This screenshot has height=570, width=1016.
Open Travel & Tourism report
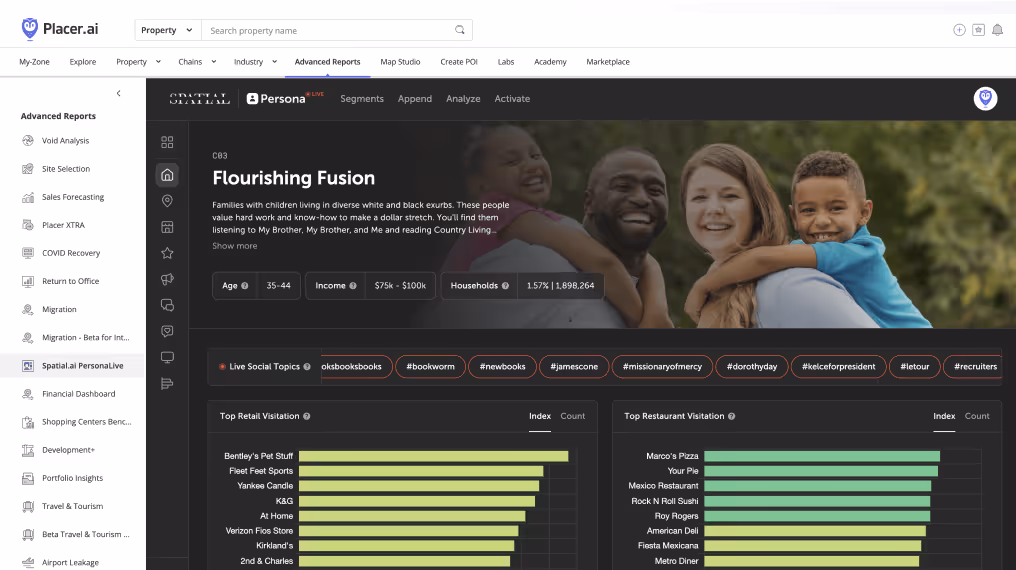(x=72, y=507)
